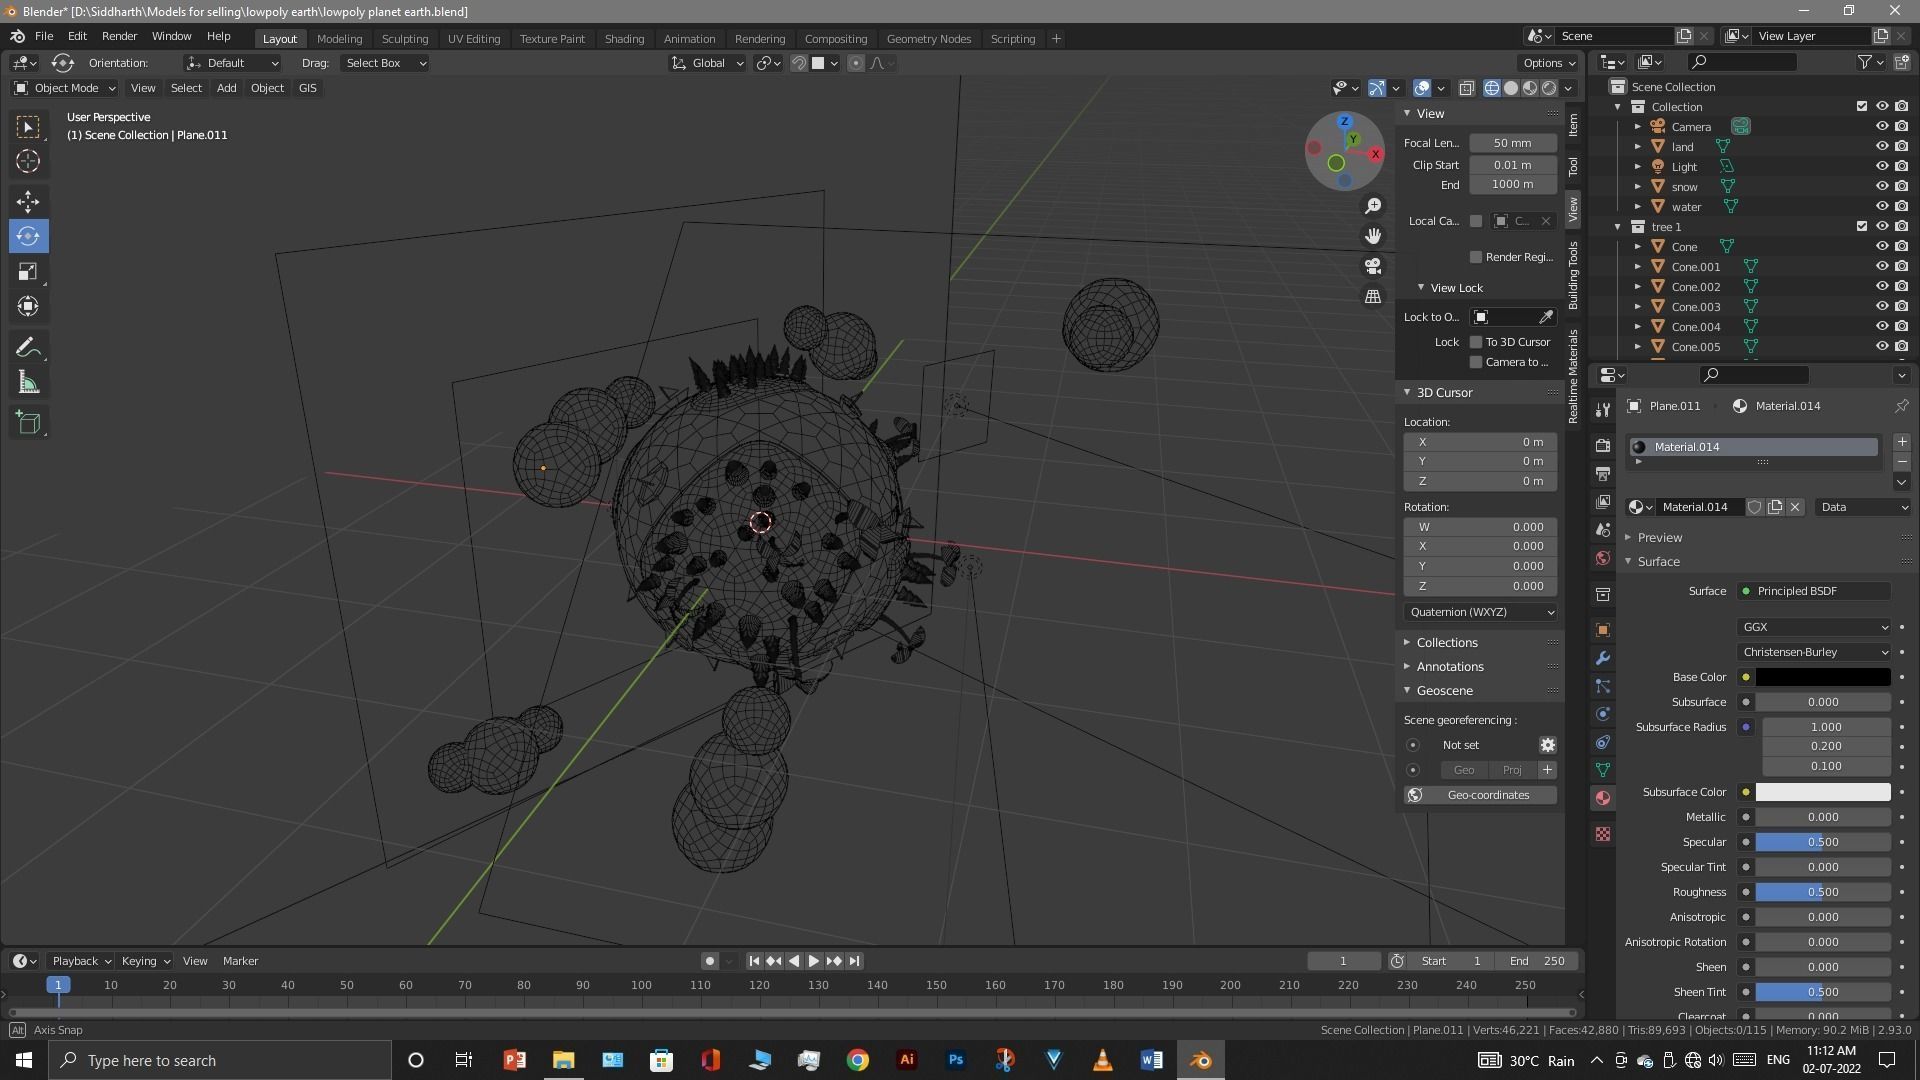Collapse the tree 1 collection
The image size is (1920, 1080).
[x=1617, y=227]
